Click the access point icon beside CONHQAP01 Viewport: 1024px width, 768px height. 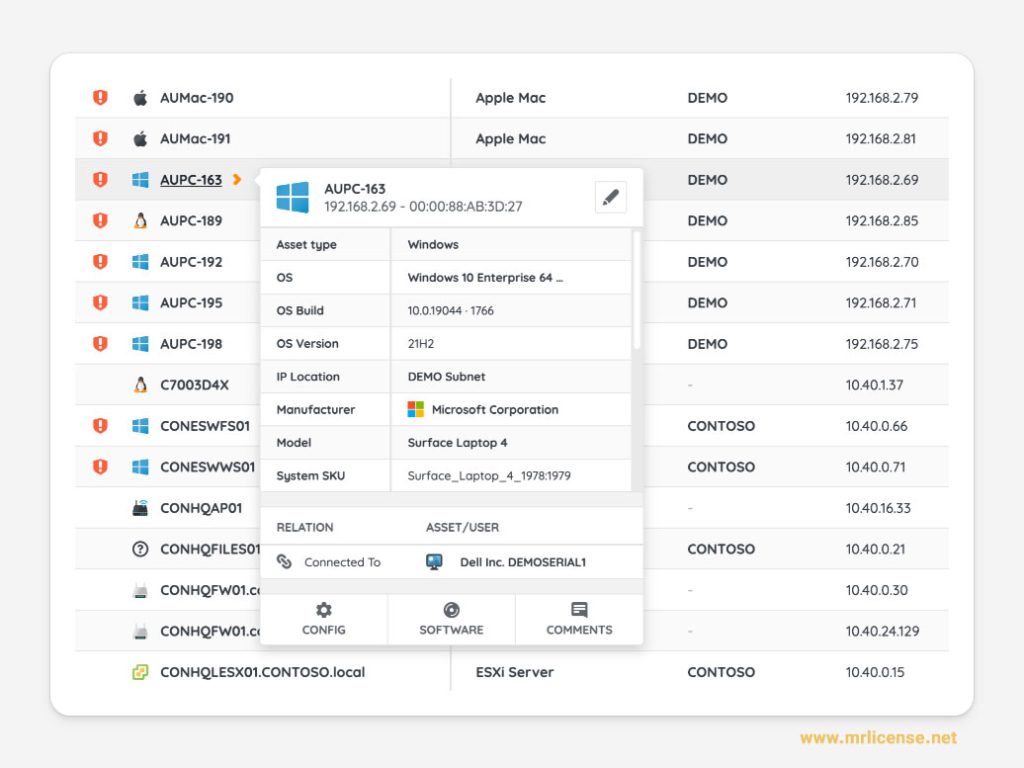click(140, 508)
